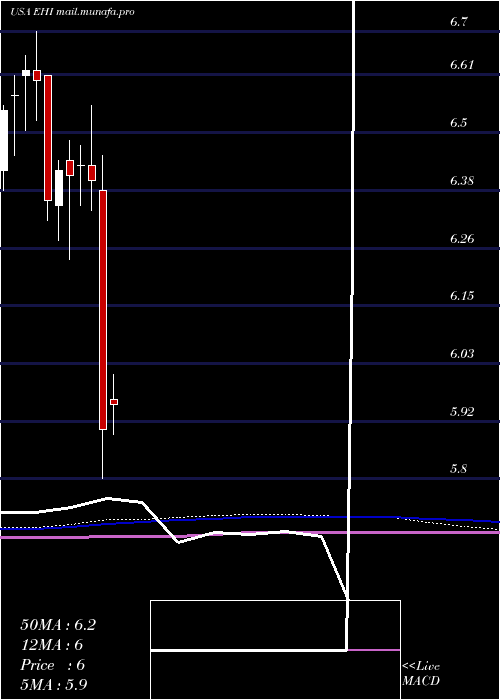Click the 'USA EHI mail.munafa.pro' title text

click(x=72, y=12)
